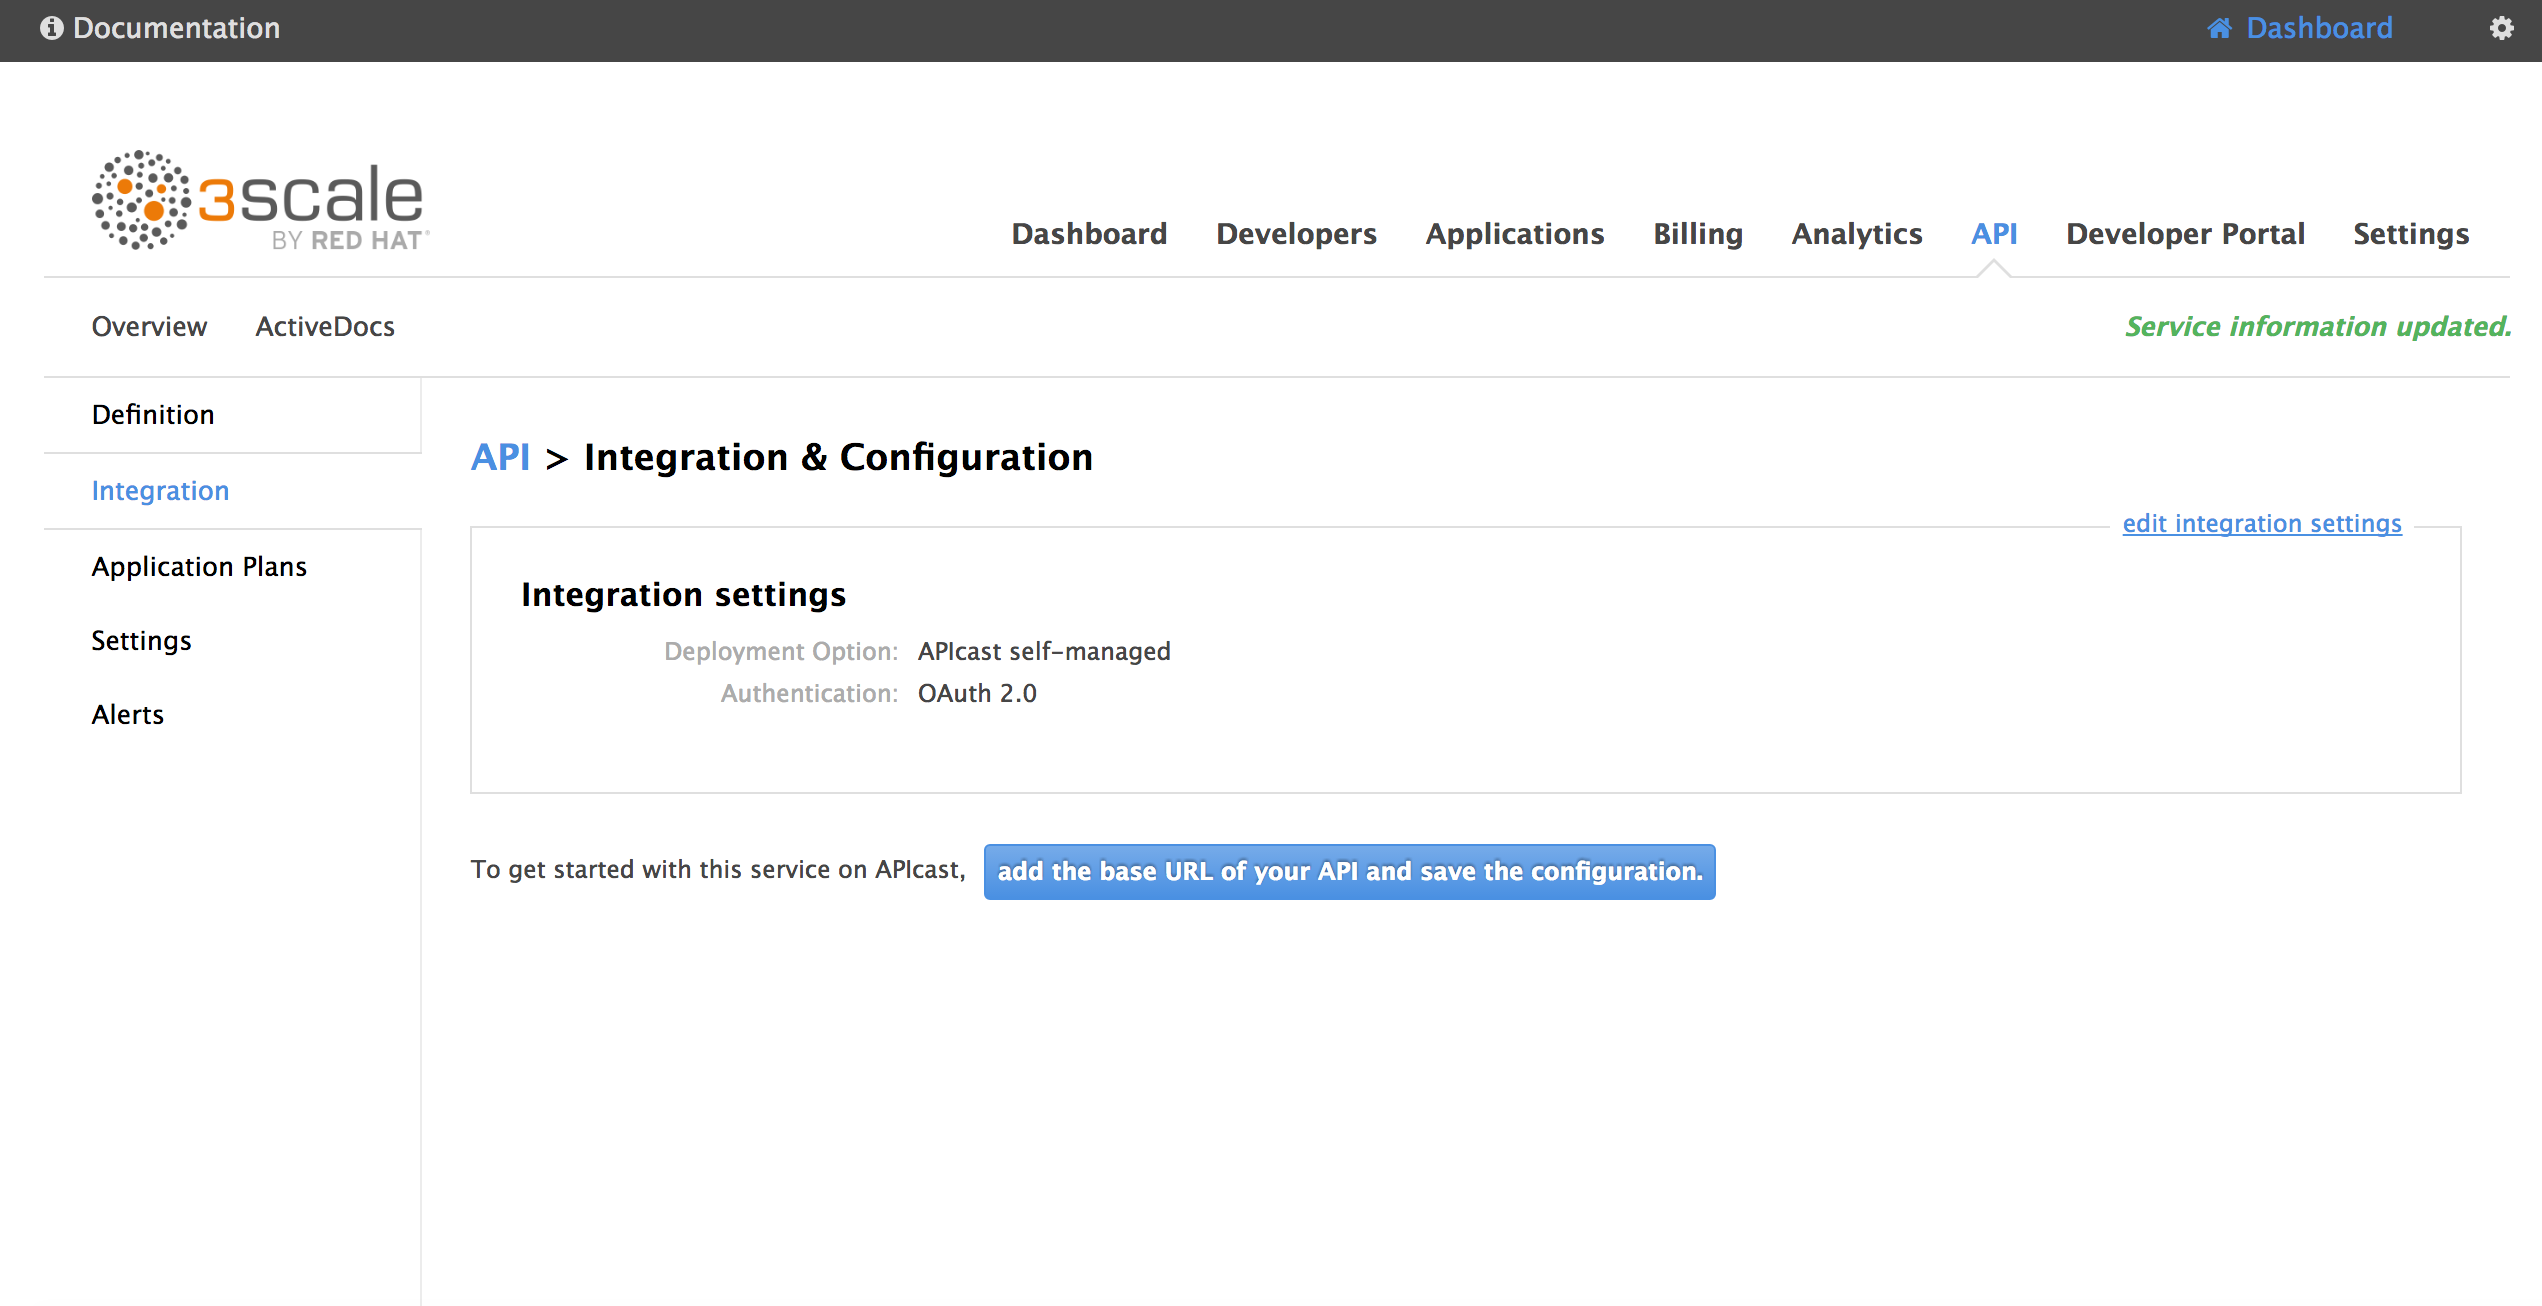Go to Dashboard in the top bar
Viewport: 2542px width, 1306px height.
tap(2318, 28)
